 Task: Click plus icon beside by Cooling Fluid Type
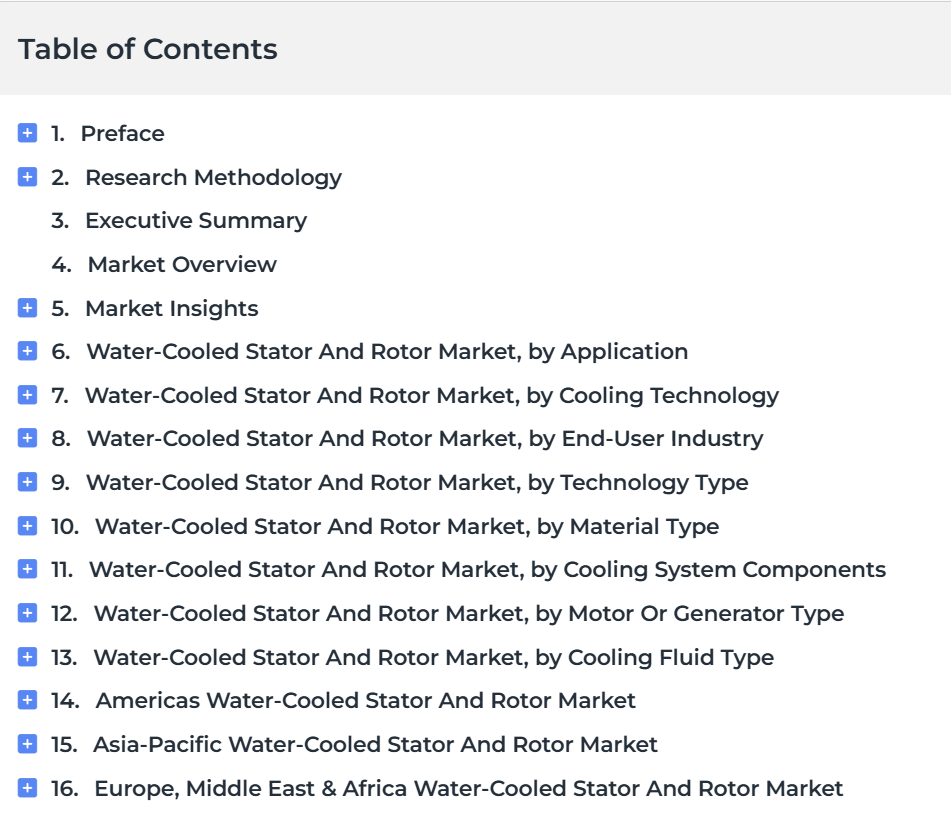tap(27, 657)
